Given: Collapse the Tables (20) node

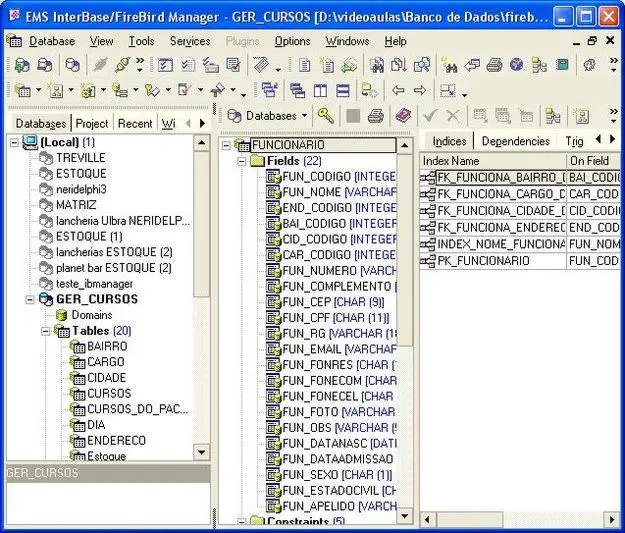Looking at the screenshot, I should (45, 331).
